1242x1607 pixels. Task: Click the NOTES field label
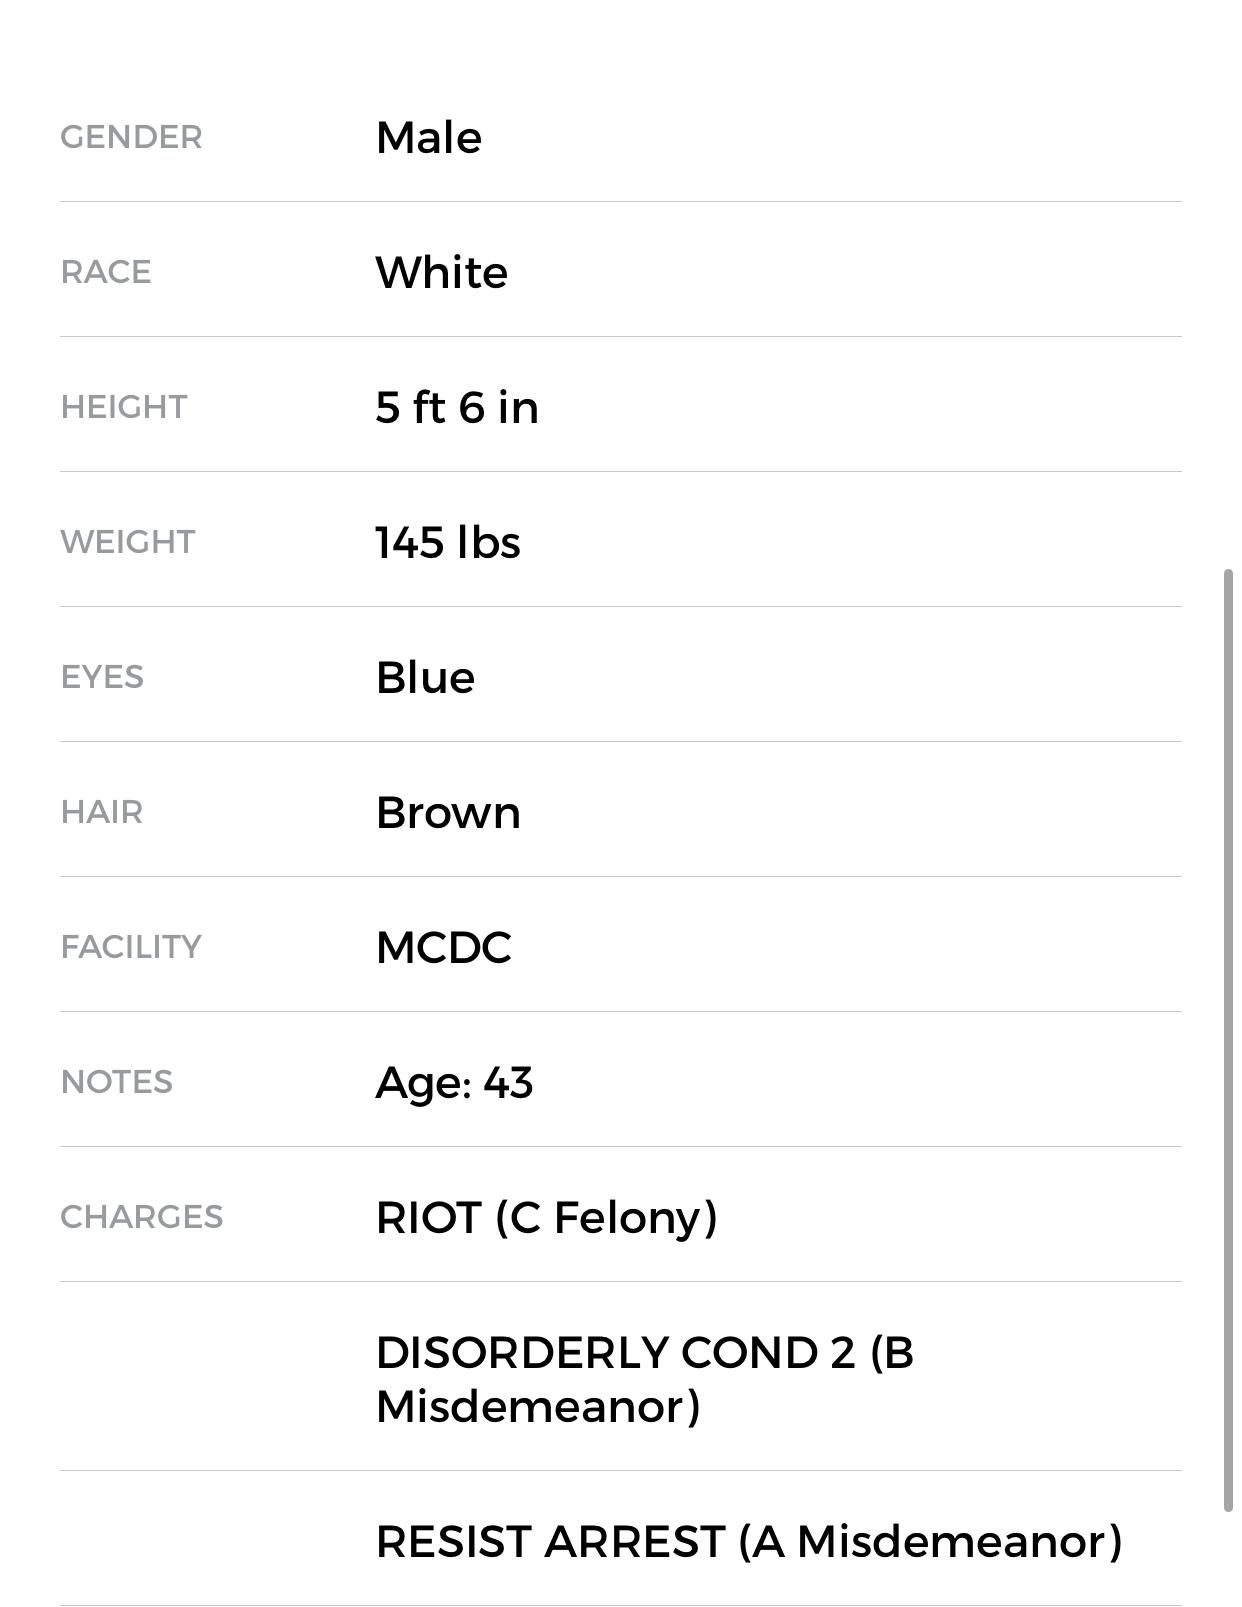click(x=117, y=1082)
